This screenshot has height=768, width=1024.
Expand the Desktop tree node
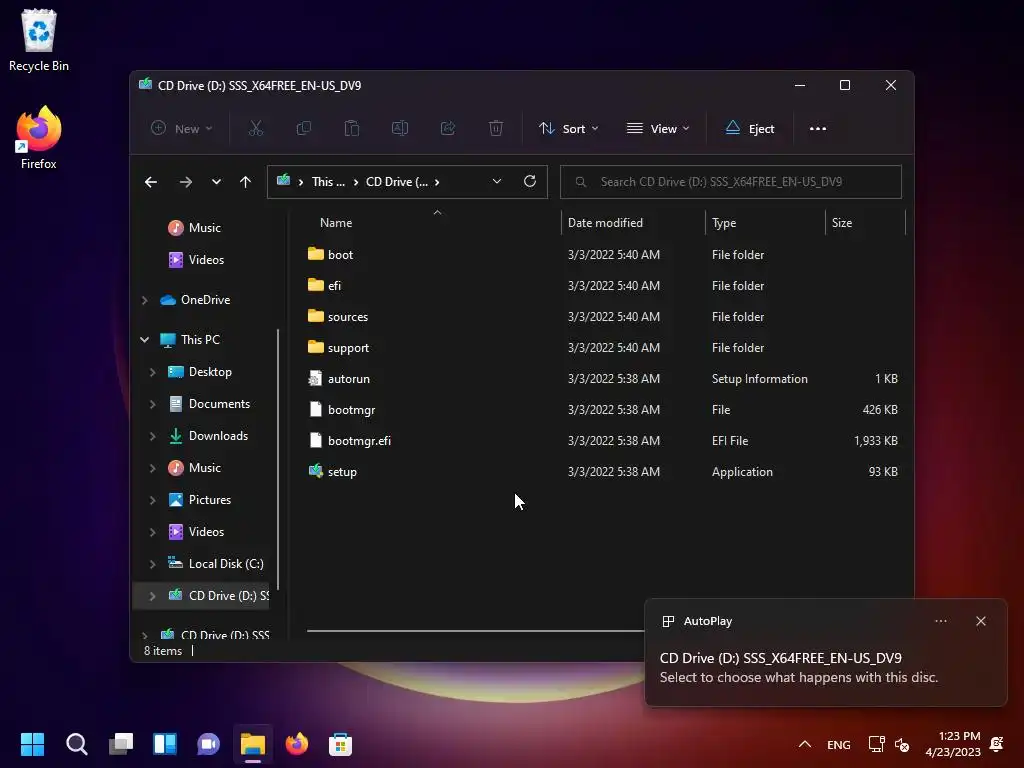point(153,372)
